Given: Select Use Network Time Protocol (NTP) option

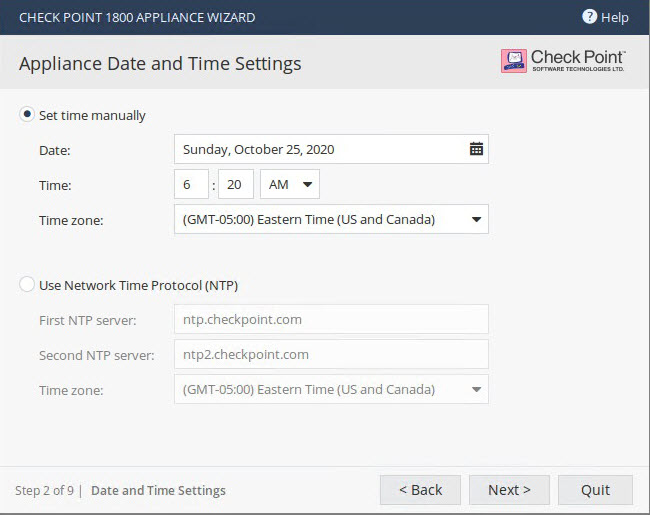Looking at the screenshot, I should point(27,284).
